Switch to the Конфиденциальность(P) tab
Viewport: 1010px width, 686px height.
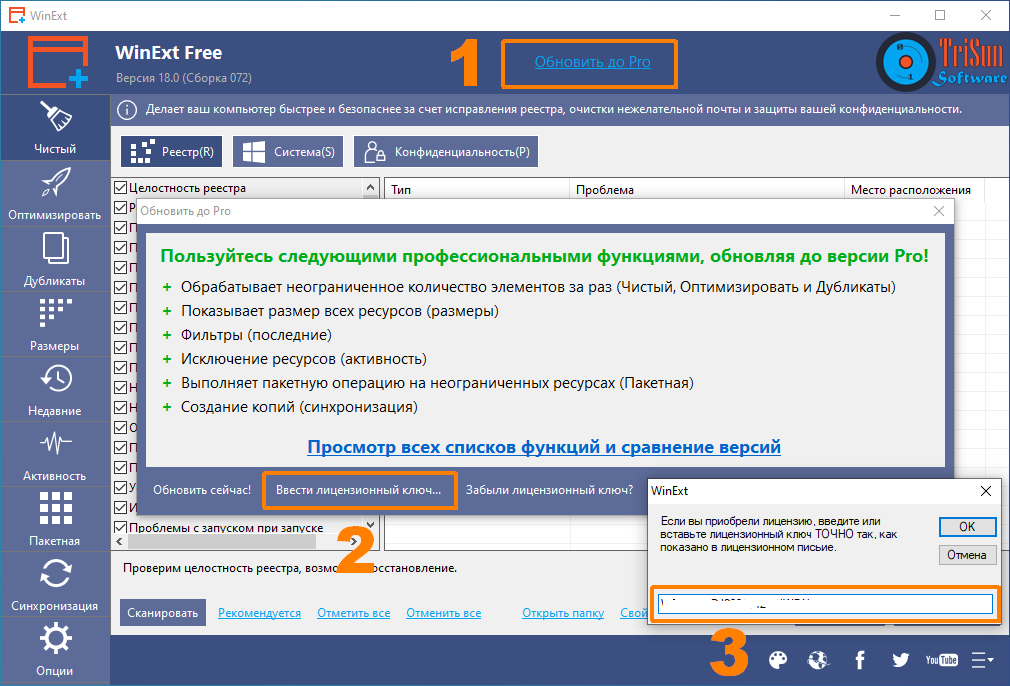pyautogui.click(x=446, y=151)
